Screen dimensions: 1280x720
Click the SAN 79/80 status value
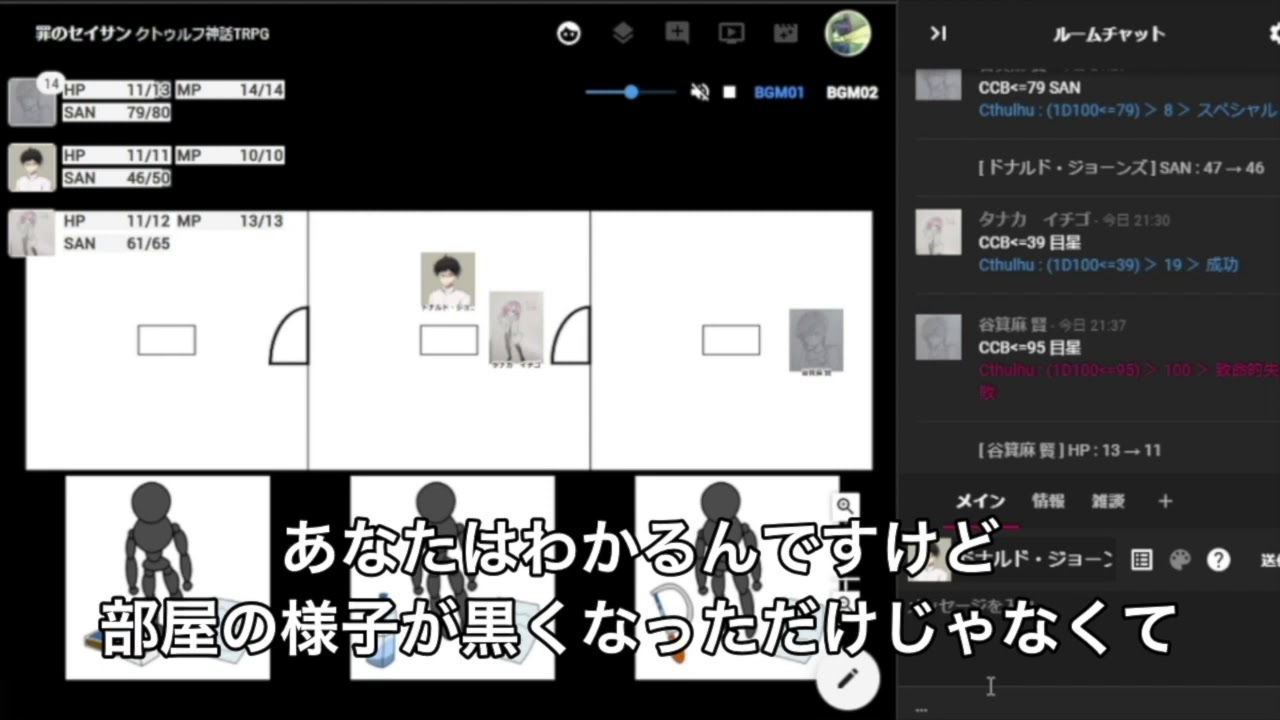117,112
